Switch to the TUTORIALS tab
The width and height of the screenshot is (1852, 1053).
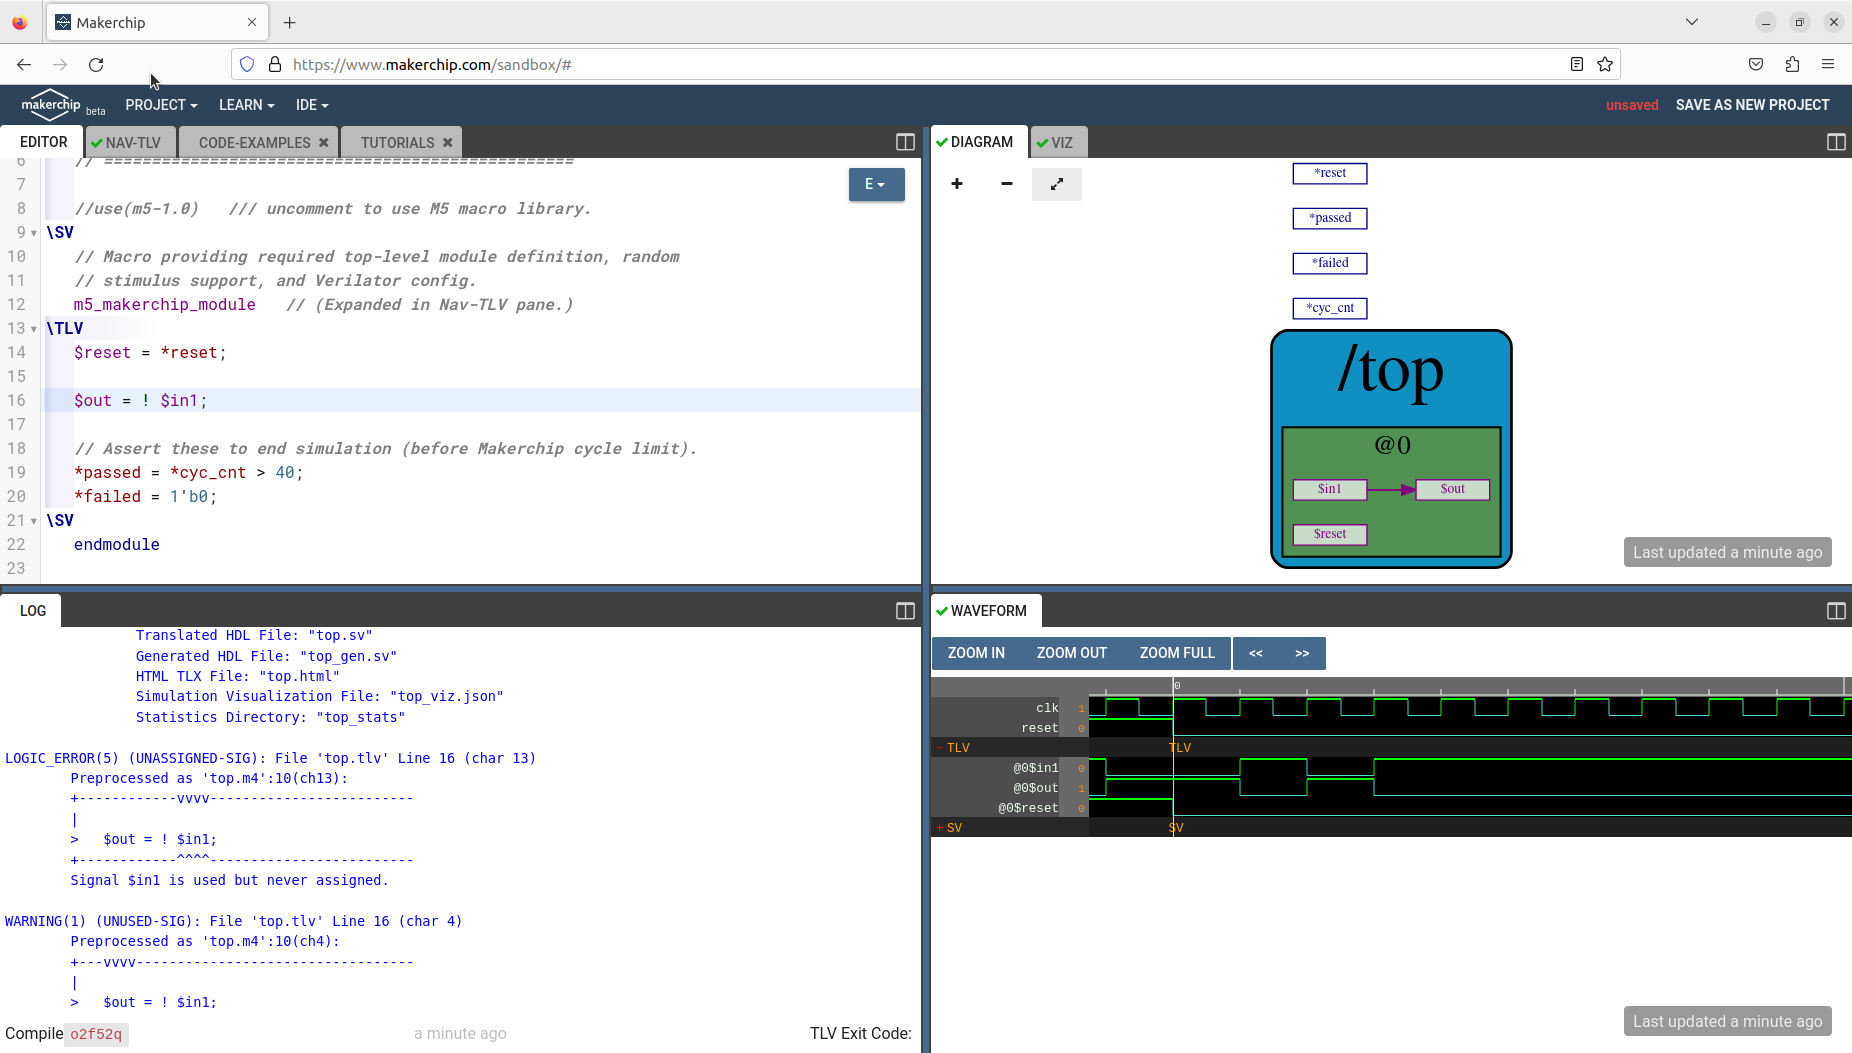click(x=398, y=142)
